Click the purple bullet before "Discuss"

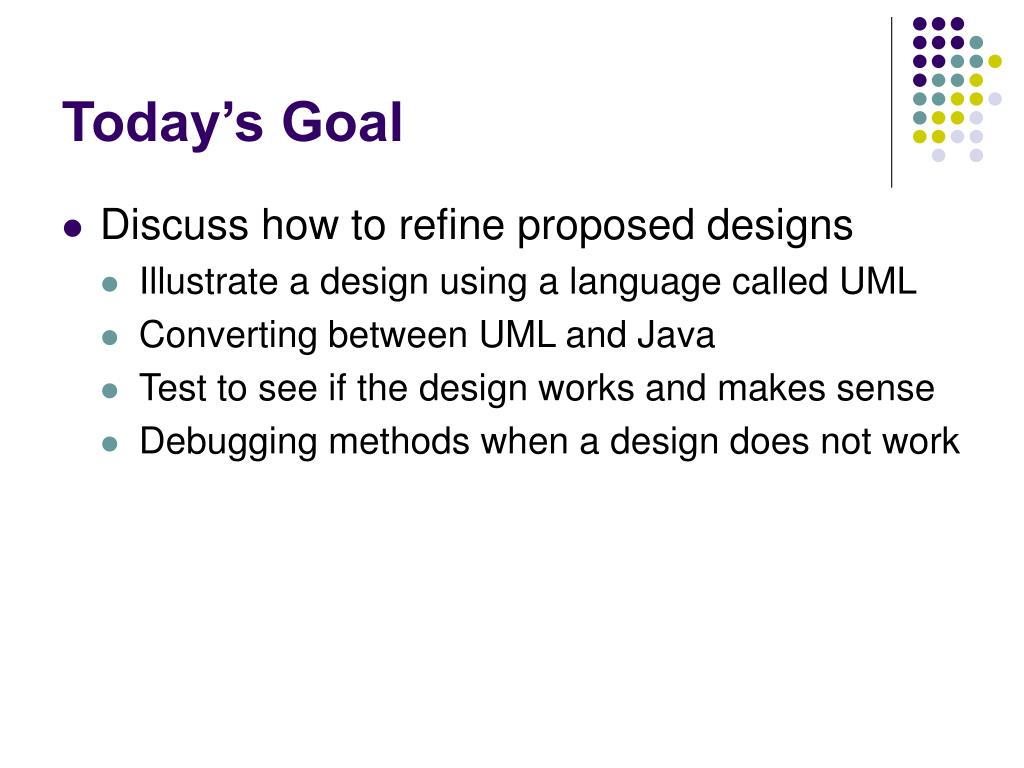coord(73,229)
